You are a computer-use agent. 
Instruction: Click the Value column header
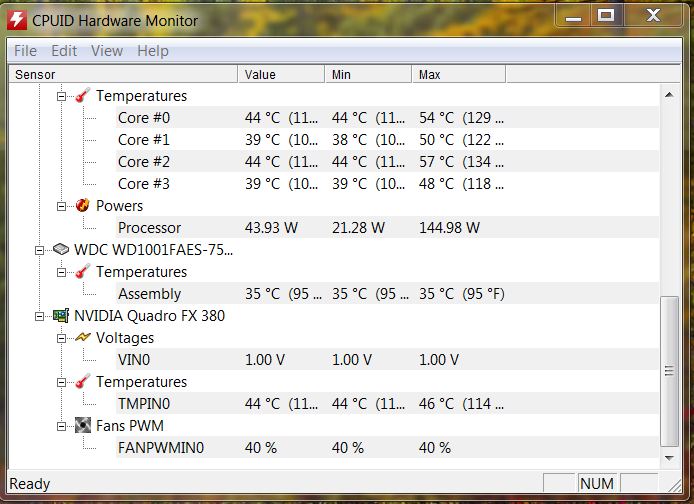[x=281, y=74]
